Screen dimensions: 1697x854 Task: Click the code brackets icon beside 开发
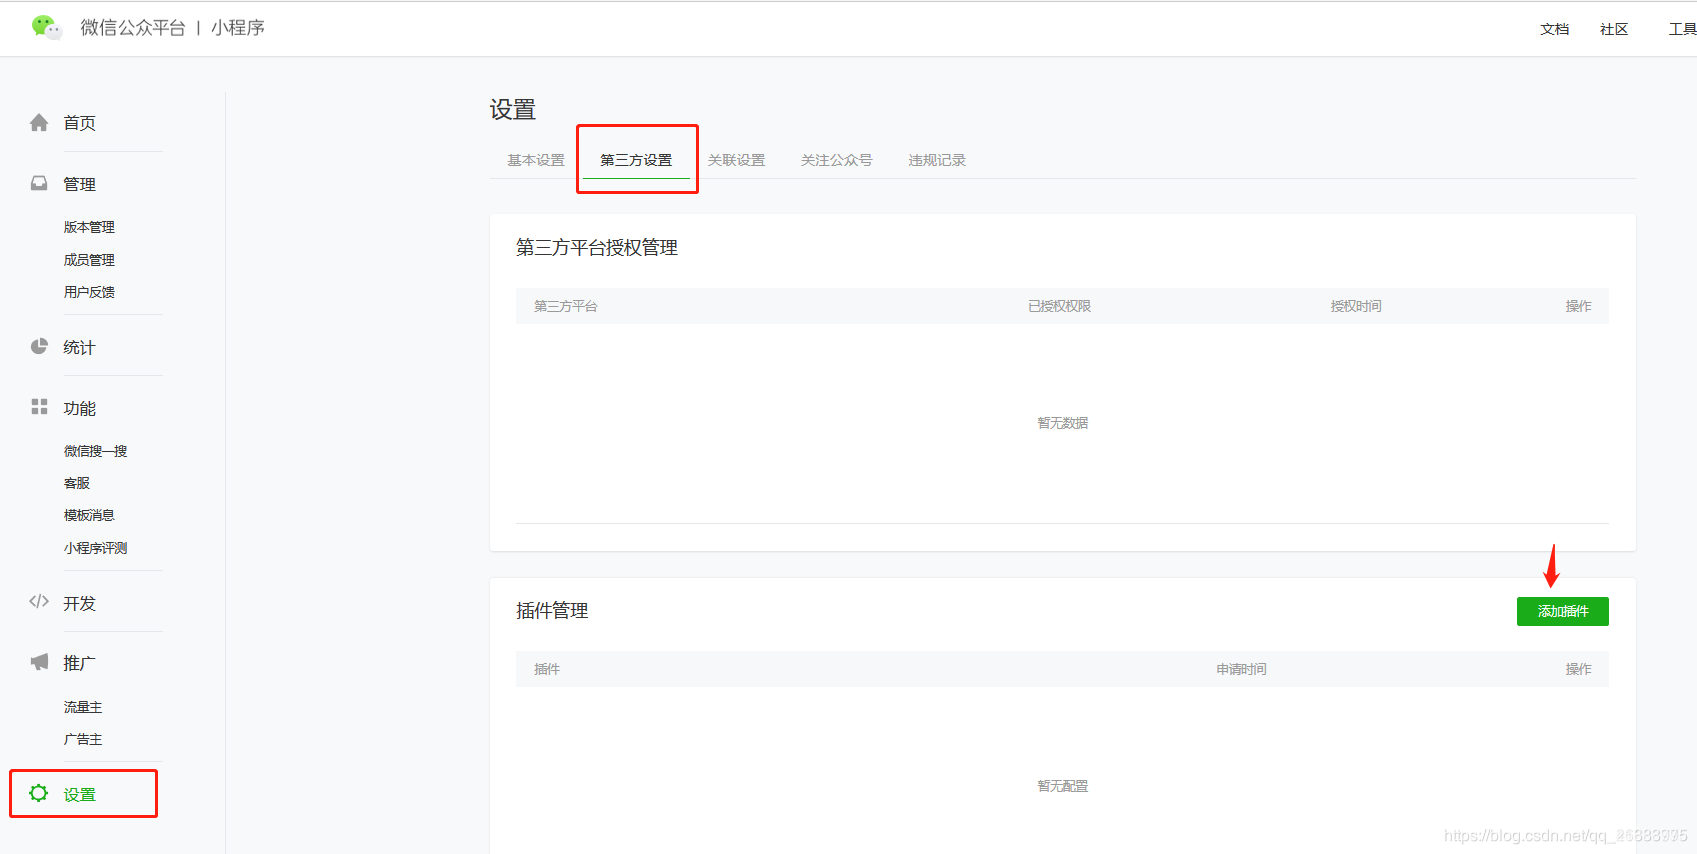39,601
